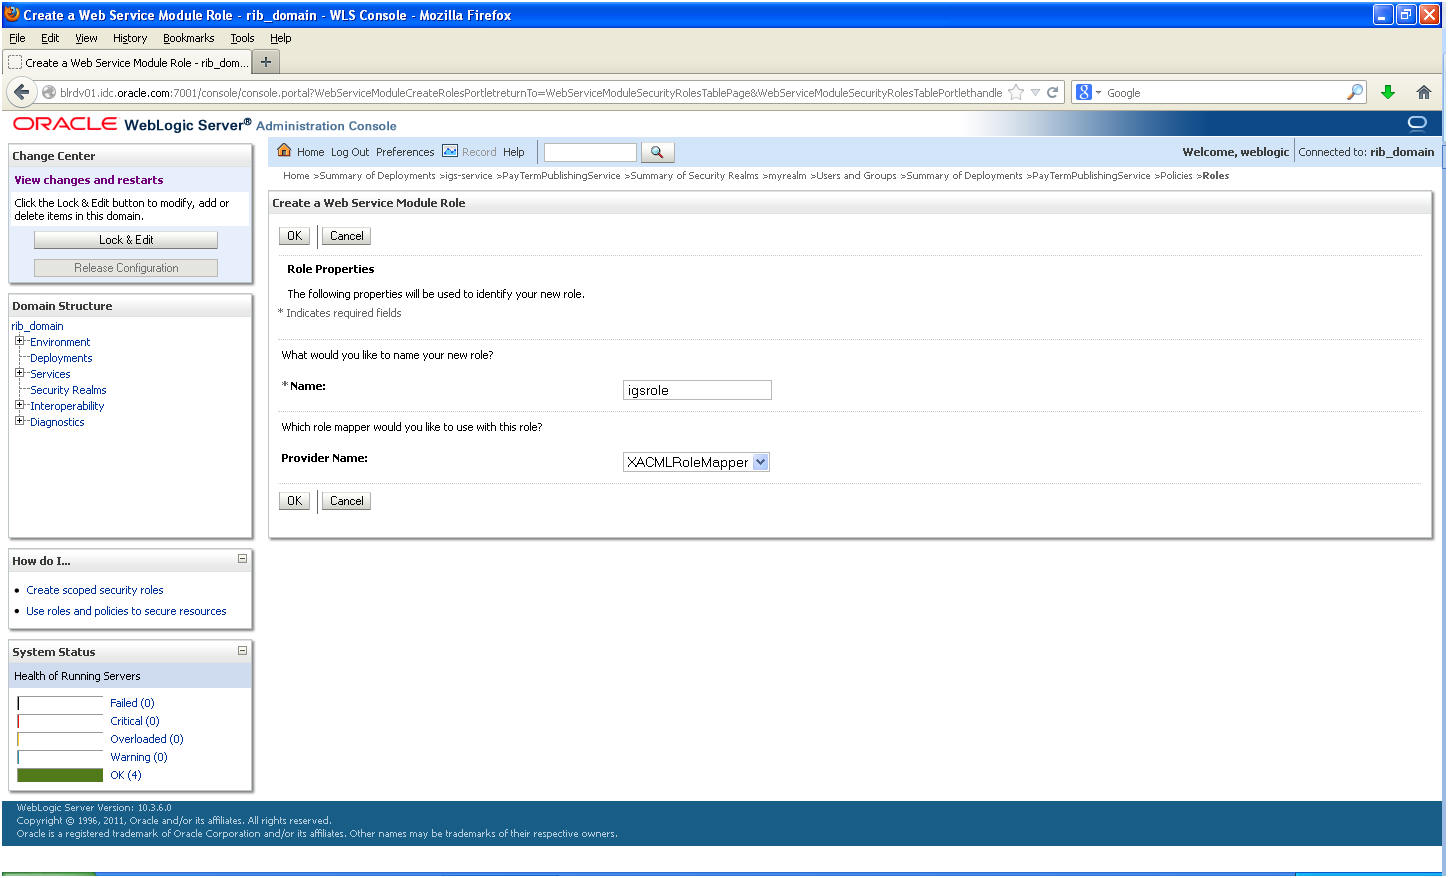Click Name field containing igsrole
Screen dimensions: 1448x878
coord(697,390)
